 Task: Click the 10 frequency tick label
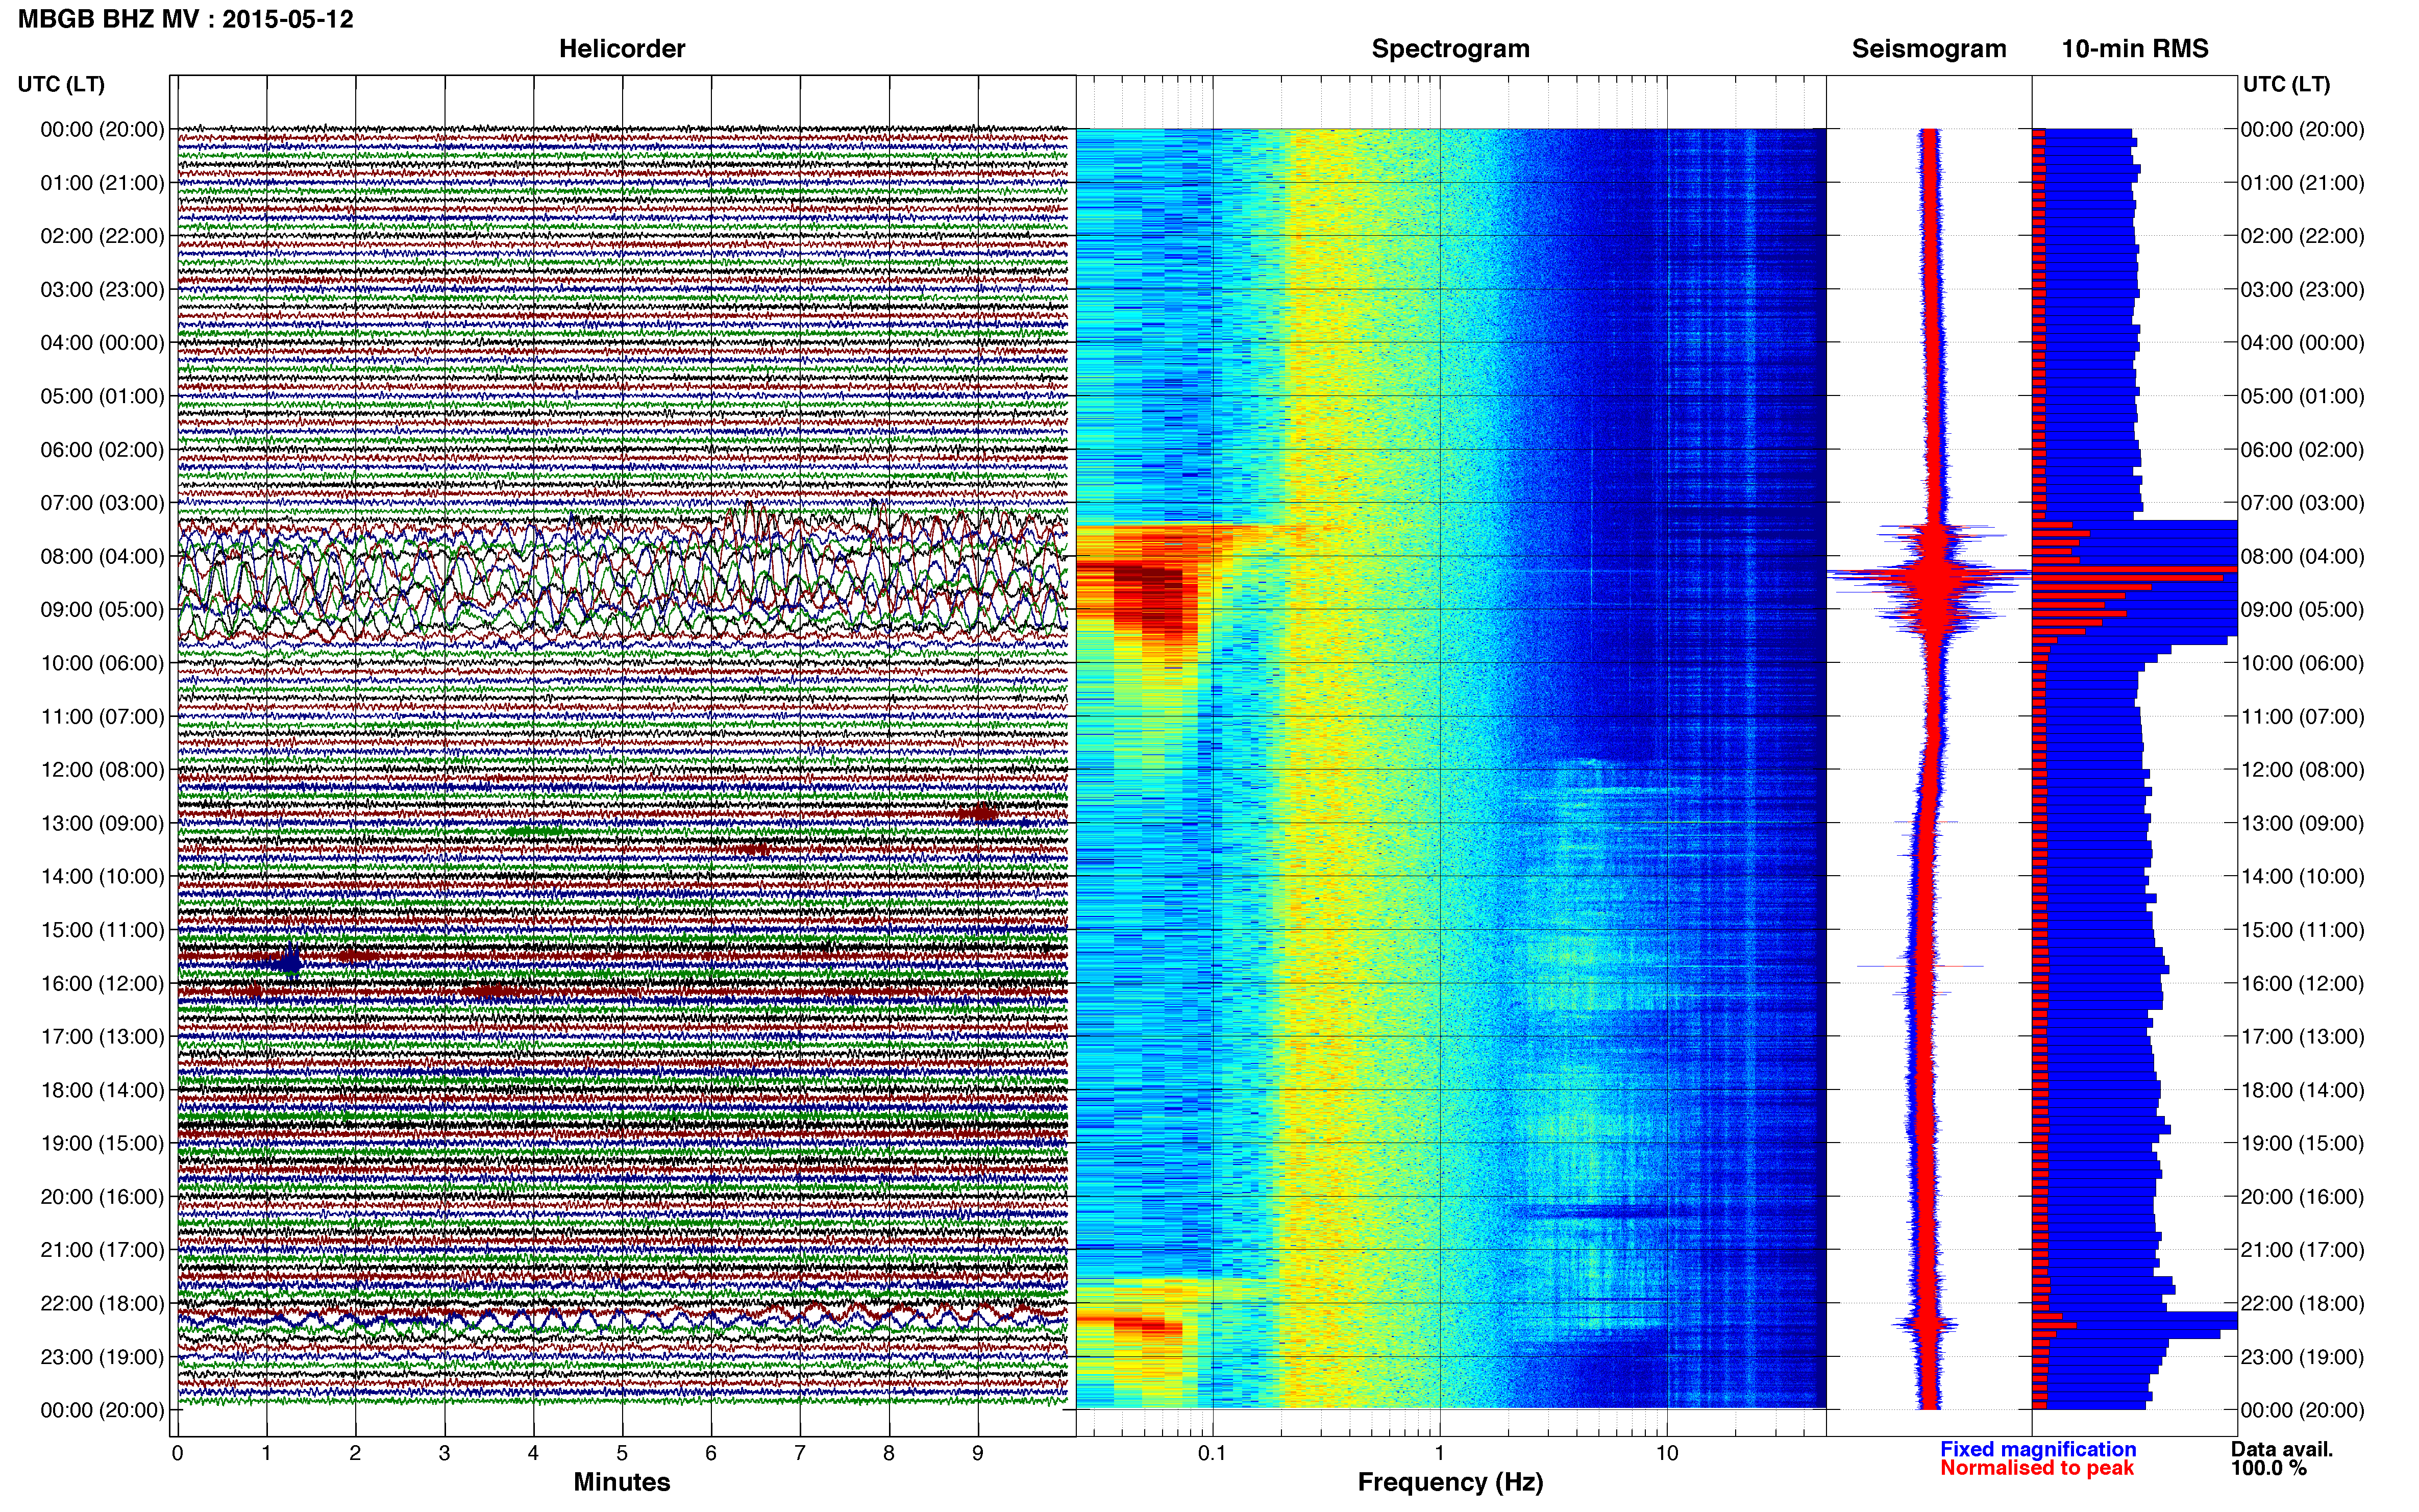coord(1667,1453)
